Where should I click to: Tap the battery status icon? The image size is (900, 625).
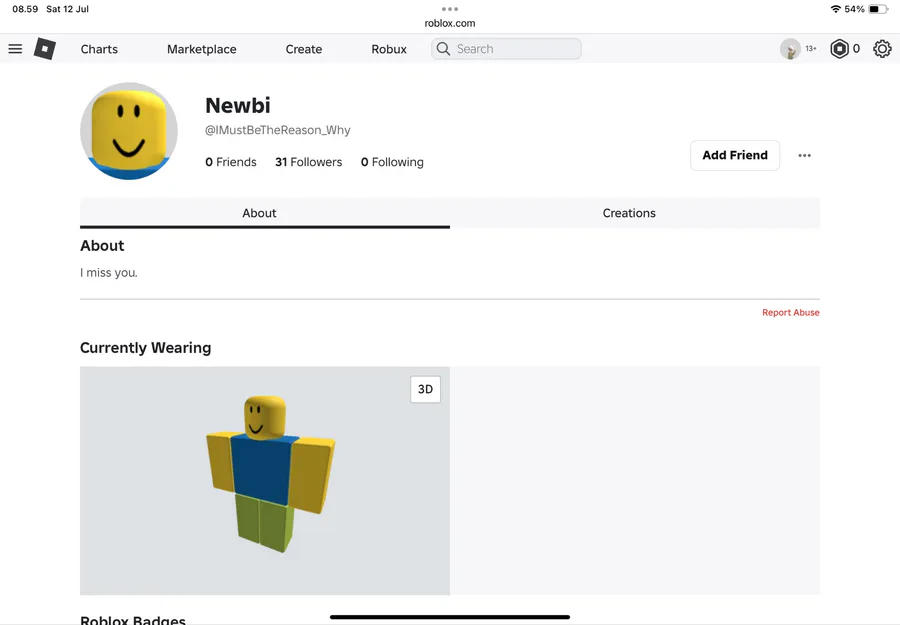(x=878, y=9)
